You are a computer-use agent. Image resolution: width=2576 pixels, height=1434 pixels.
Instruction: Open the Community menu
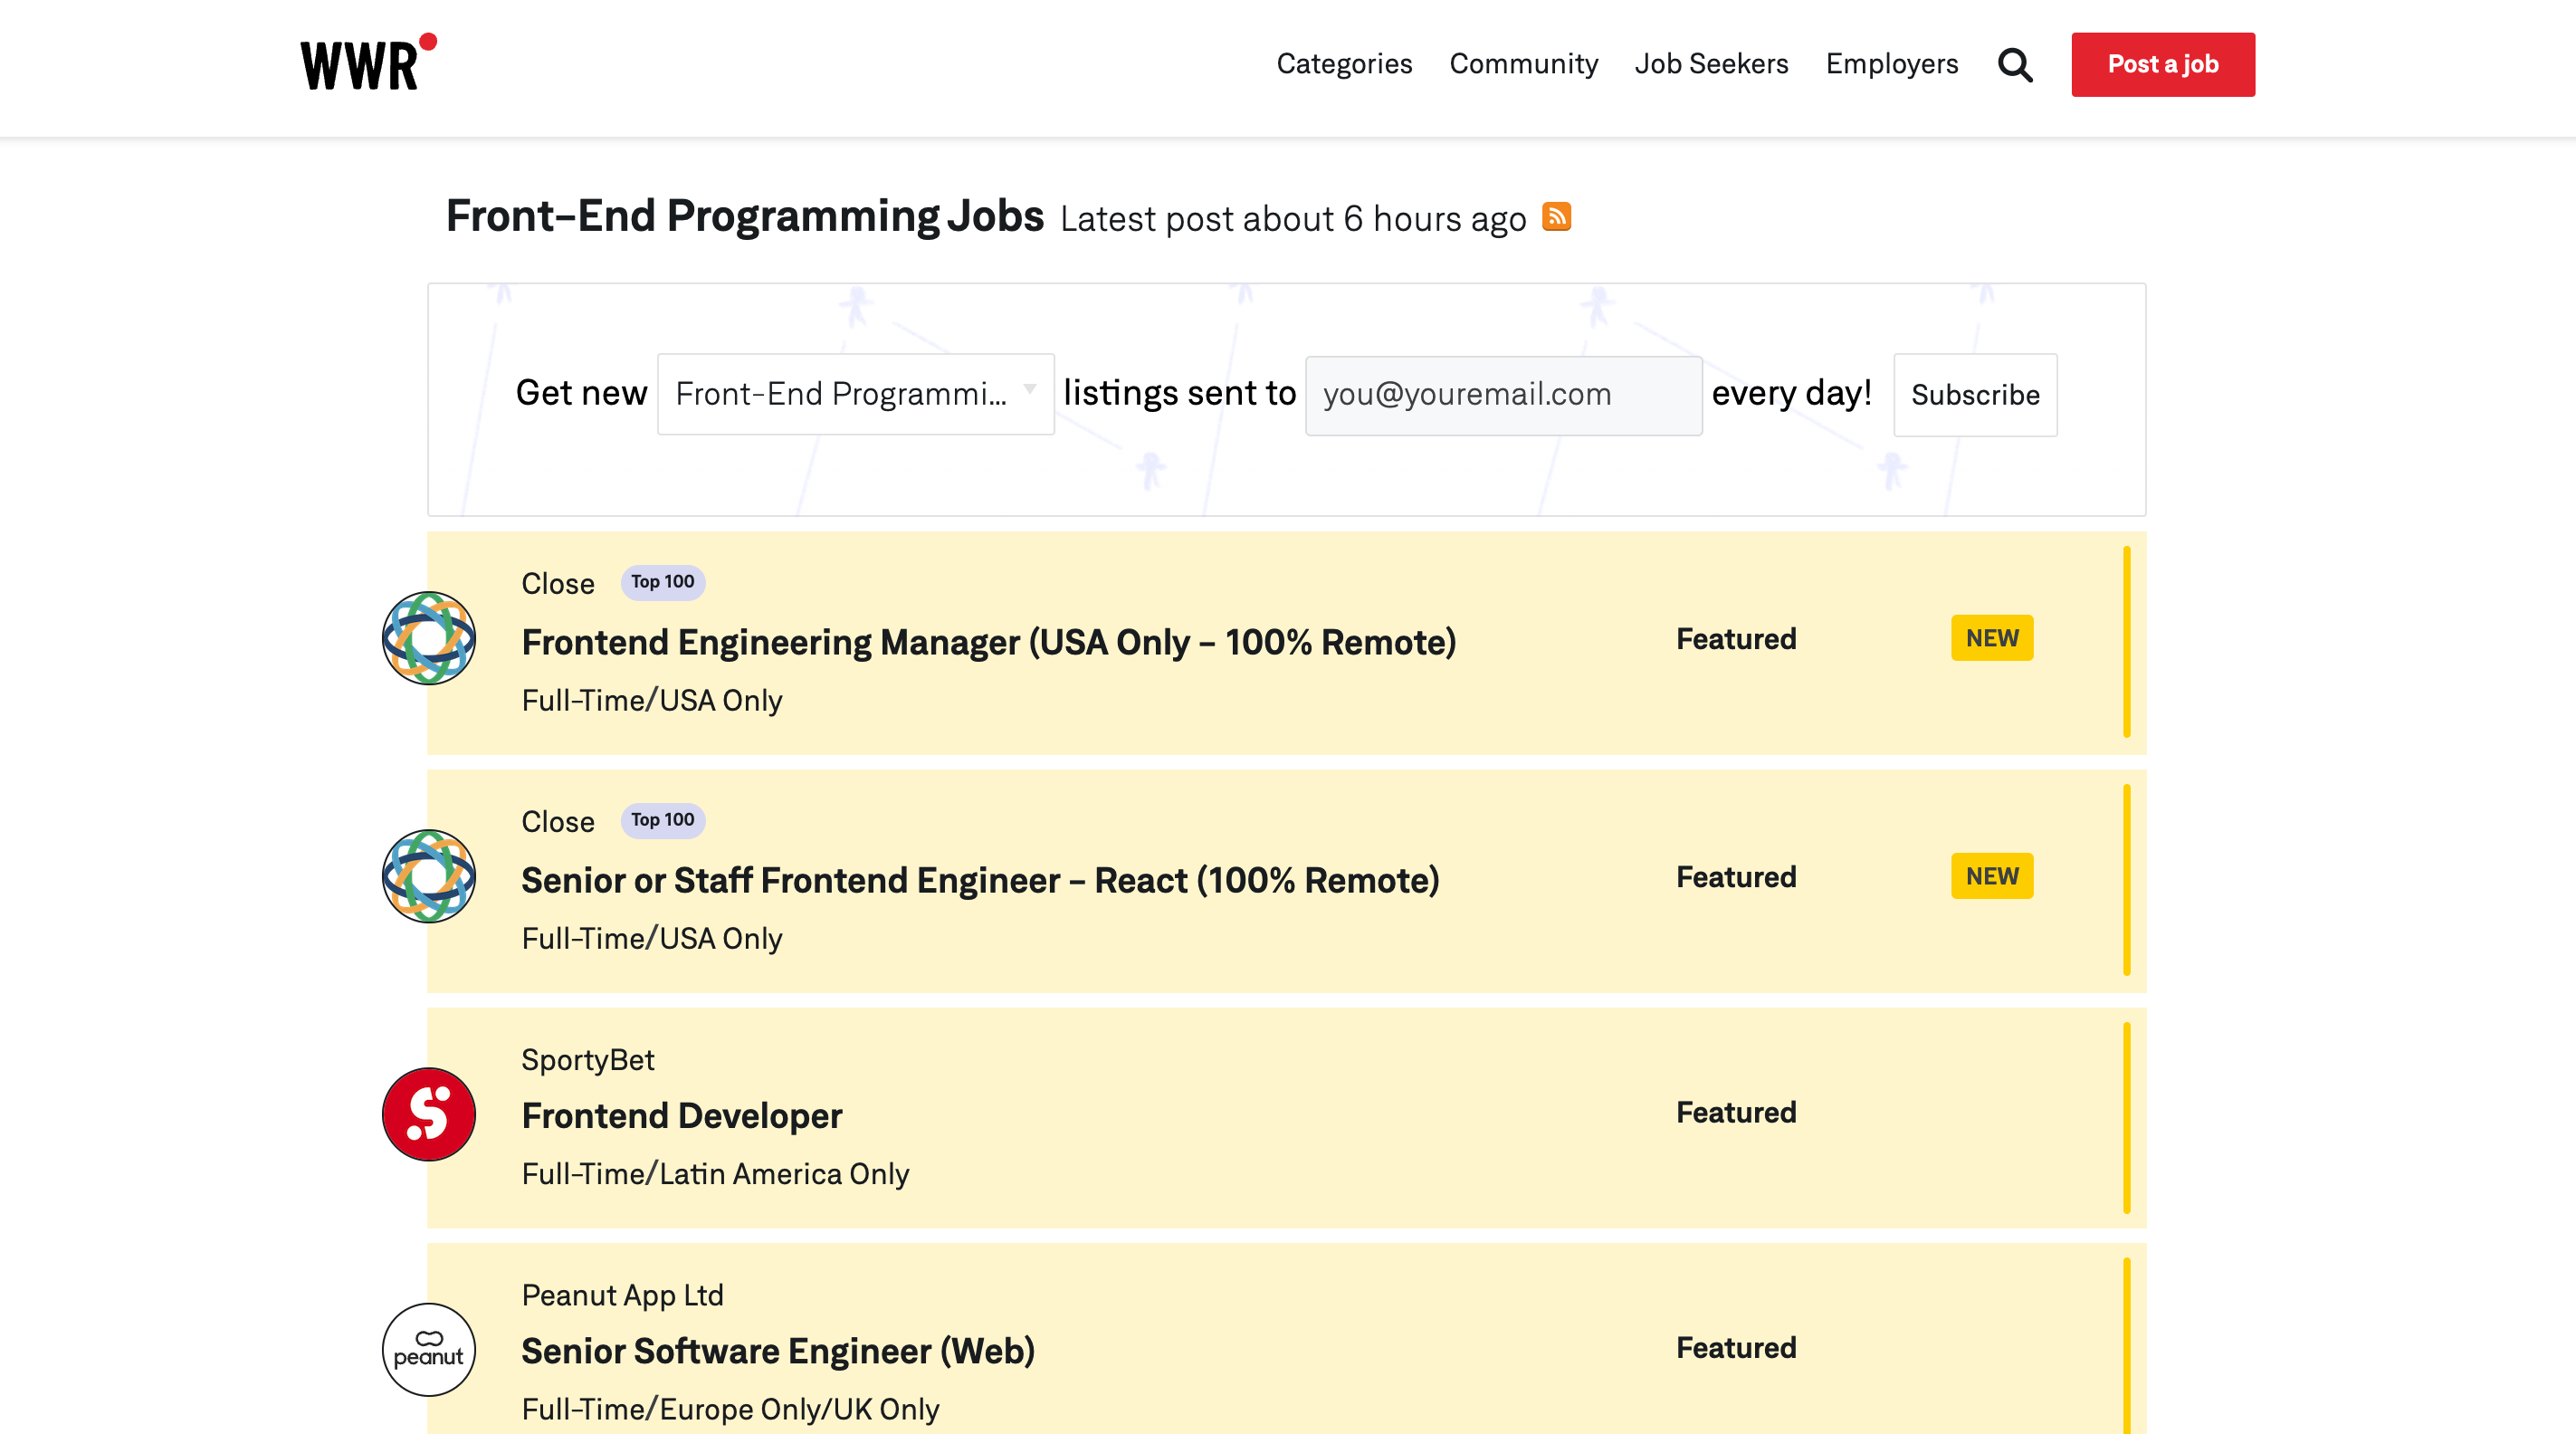click(x=1523, y=64)
